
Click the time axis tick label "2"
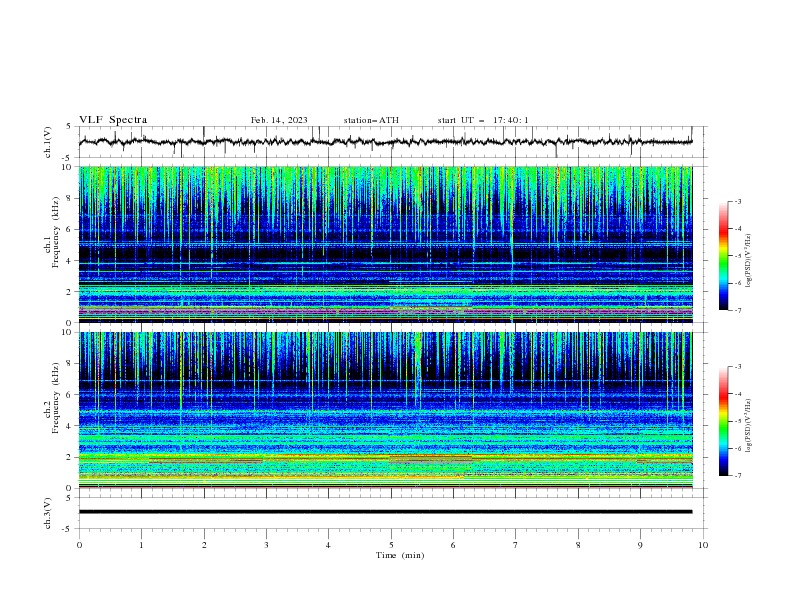click(204, 545)
